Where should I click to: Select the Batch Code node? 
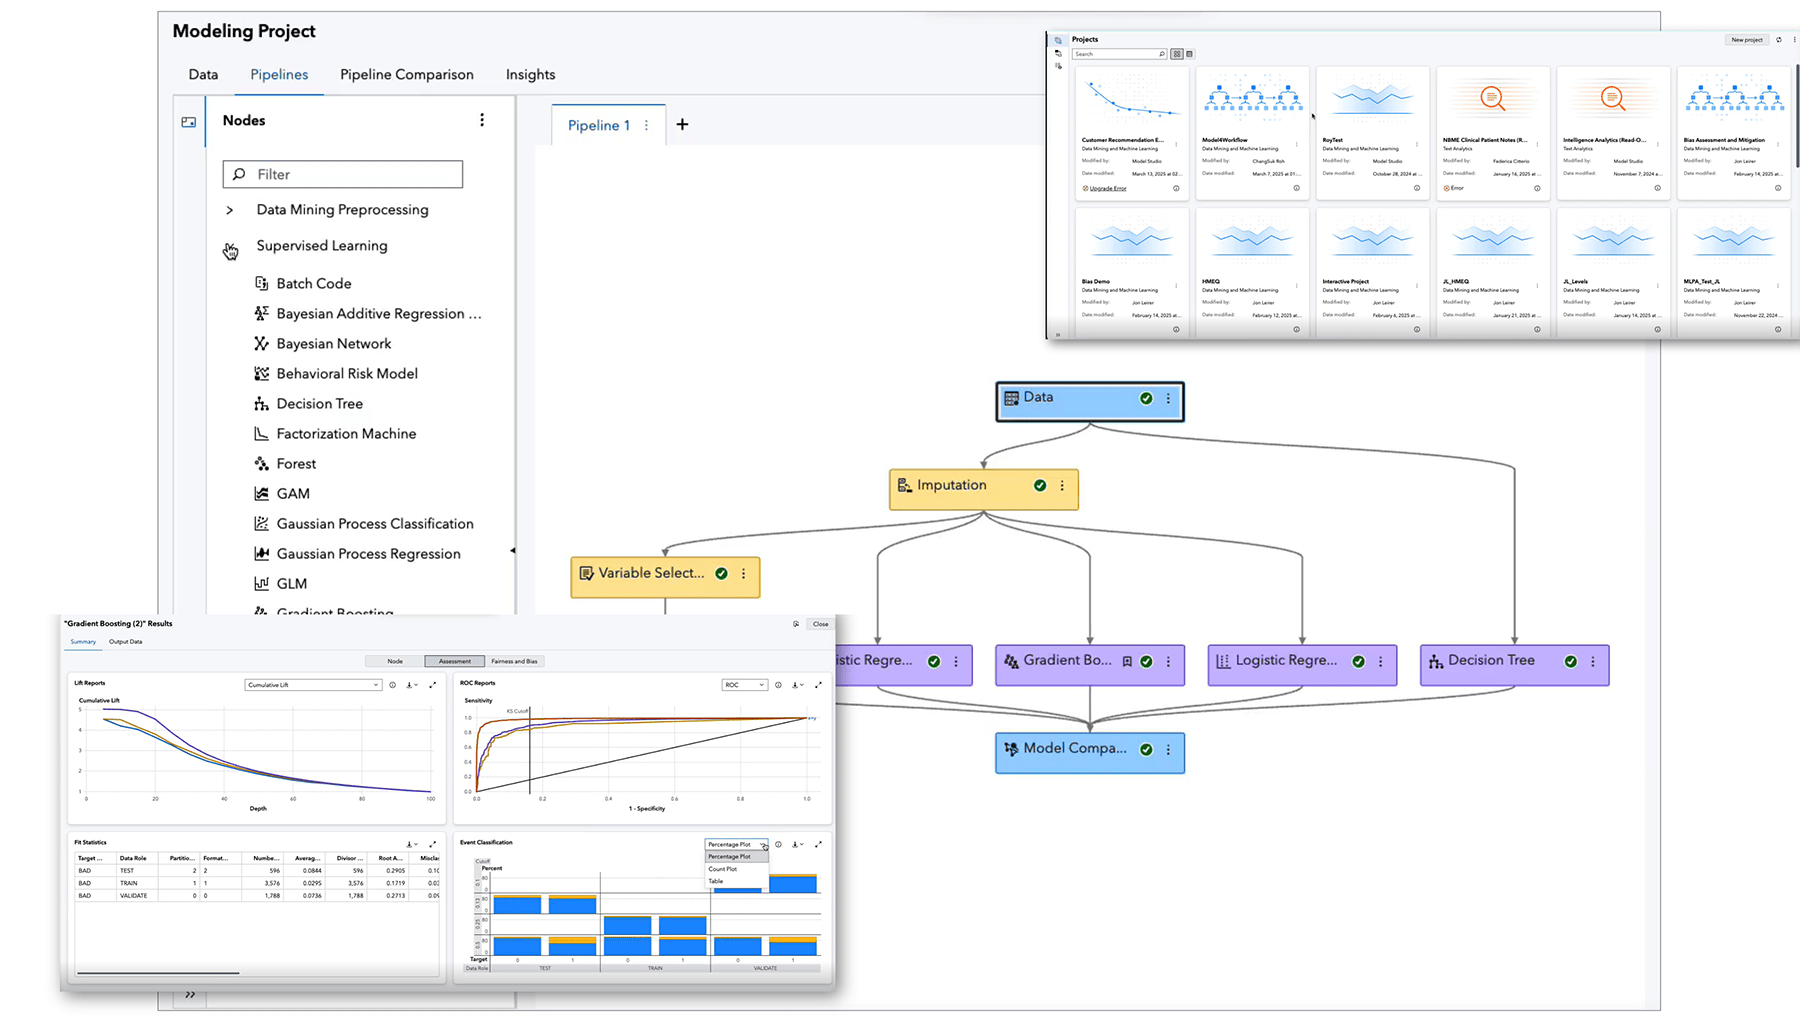coord(313,283)
